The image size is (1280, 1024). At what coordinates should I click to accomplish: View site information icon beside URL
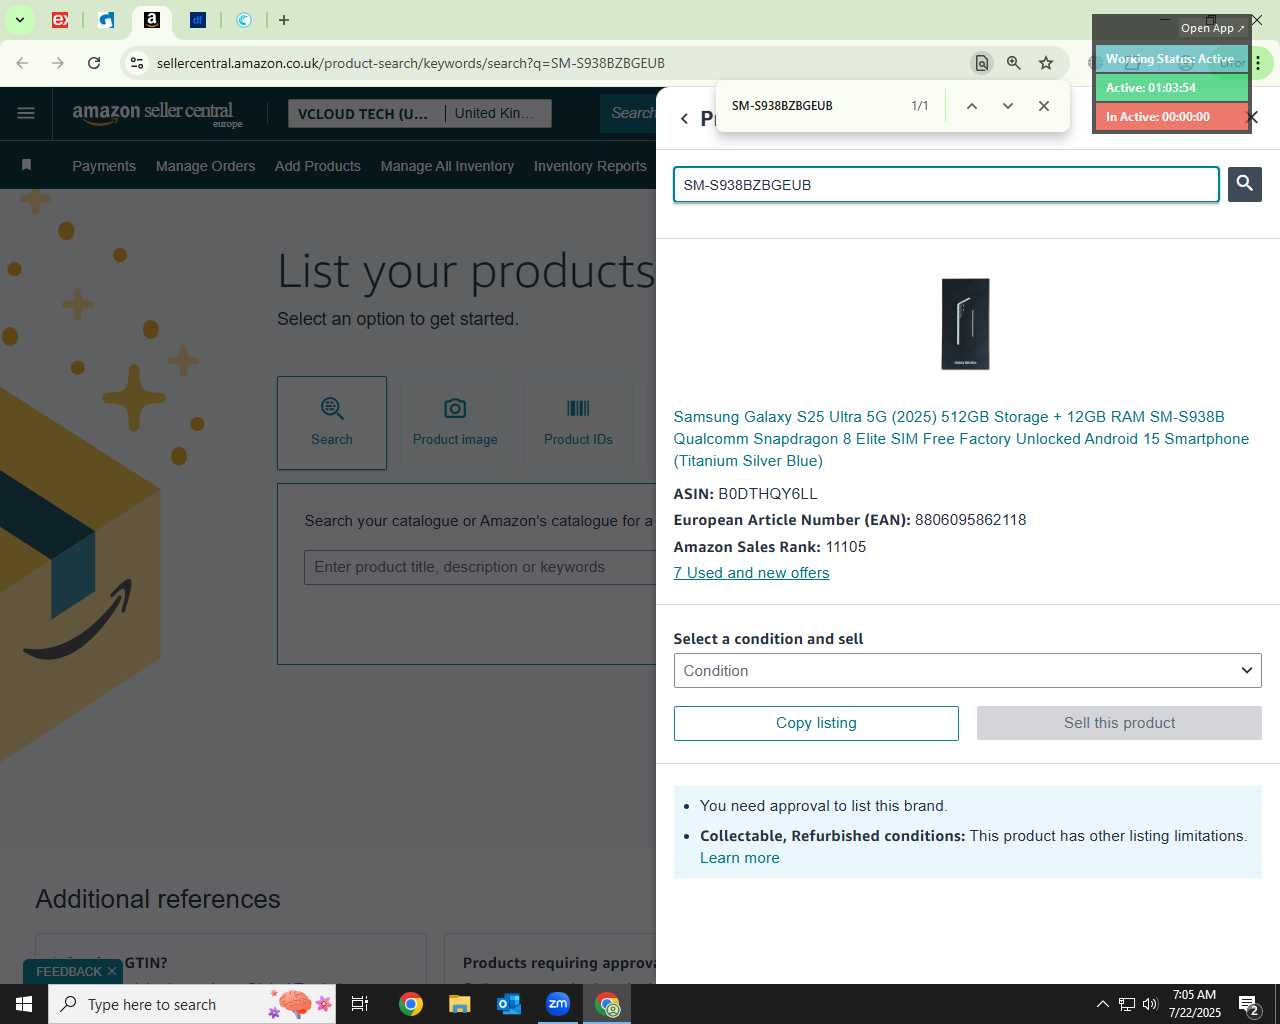coord(137,63)
